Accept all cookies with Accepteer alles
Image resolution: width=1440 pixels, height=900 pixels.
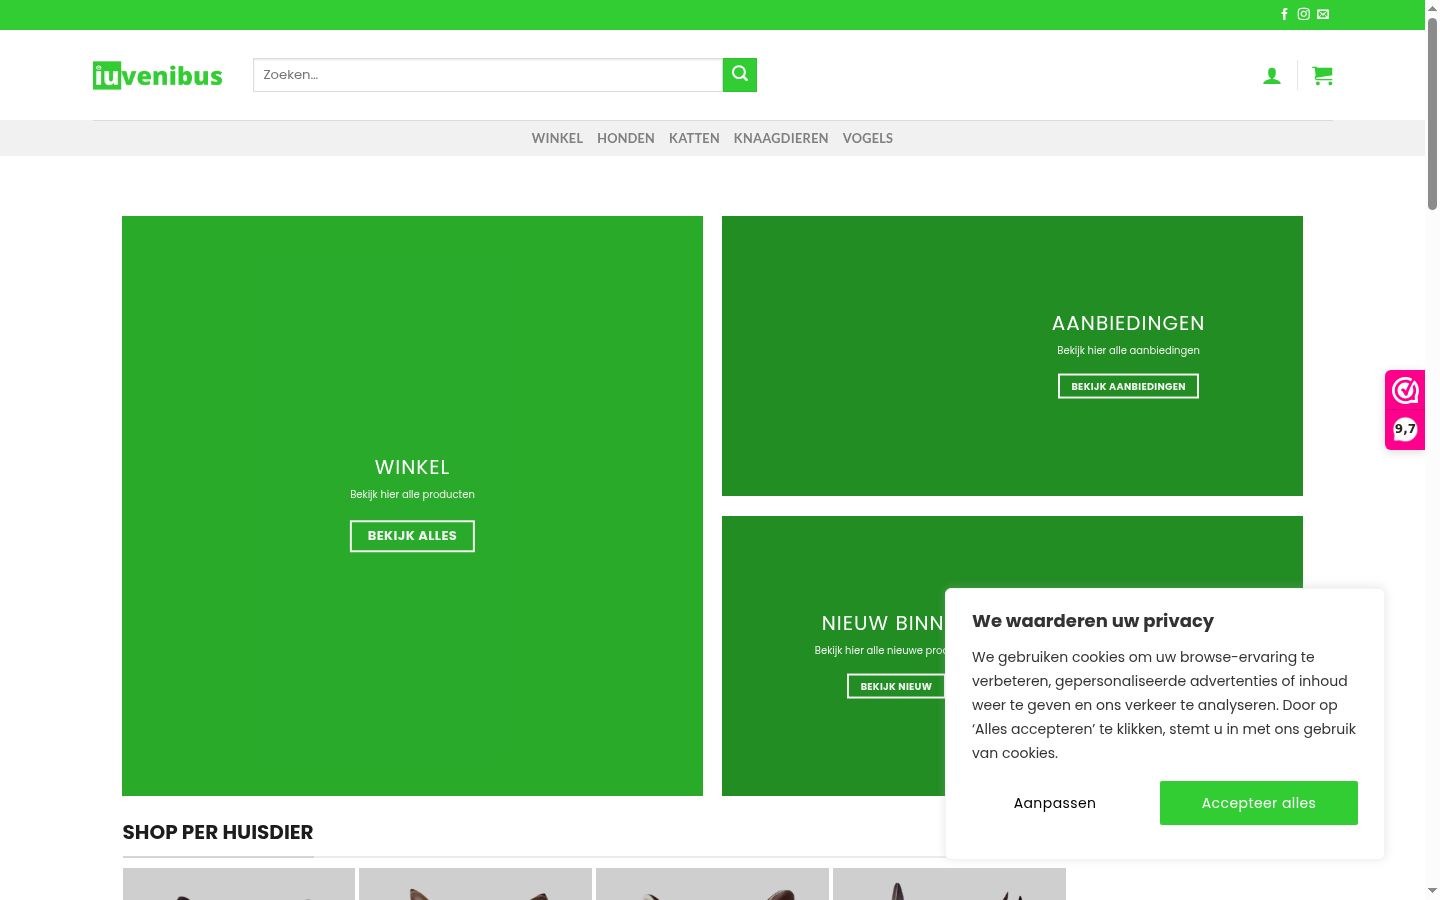pos(1259,803)
